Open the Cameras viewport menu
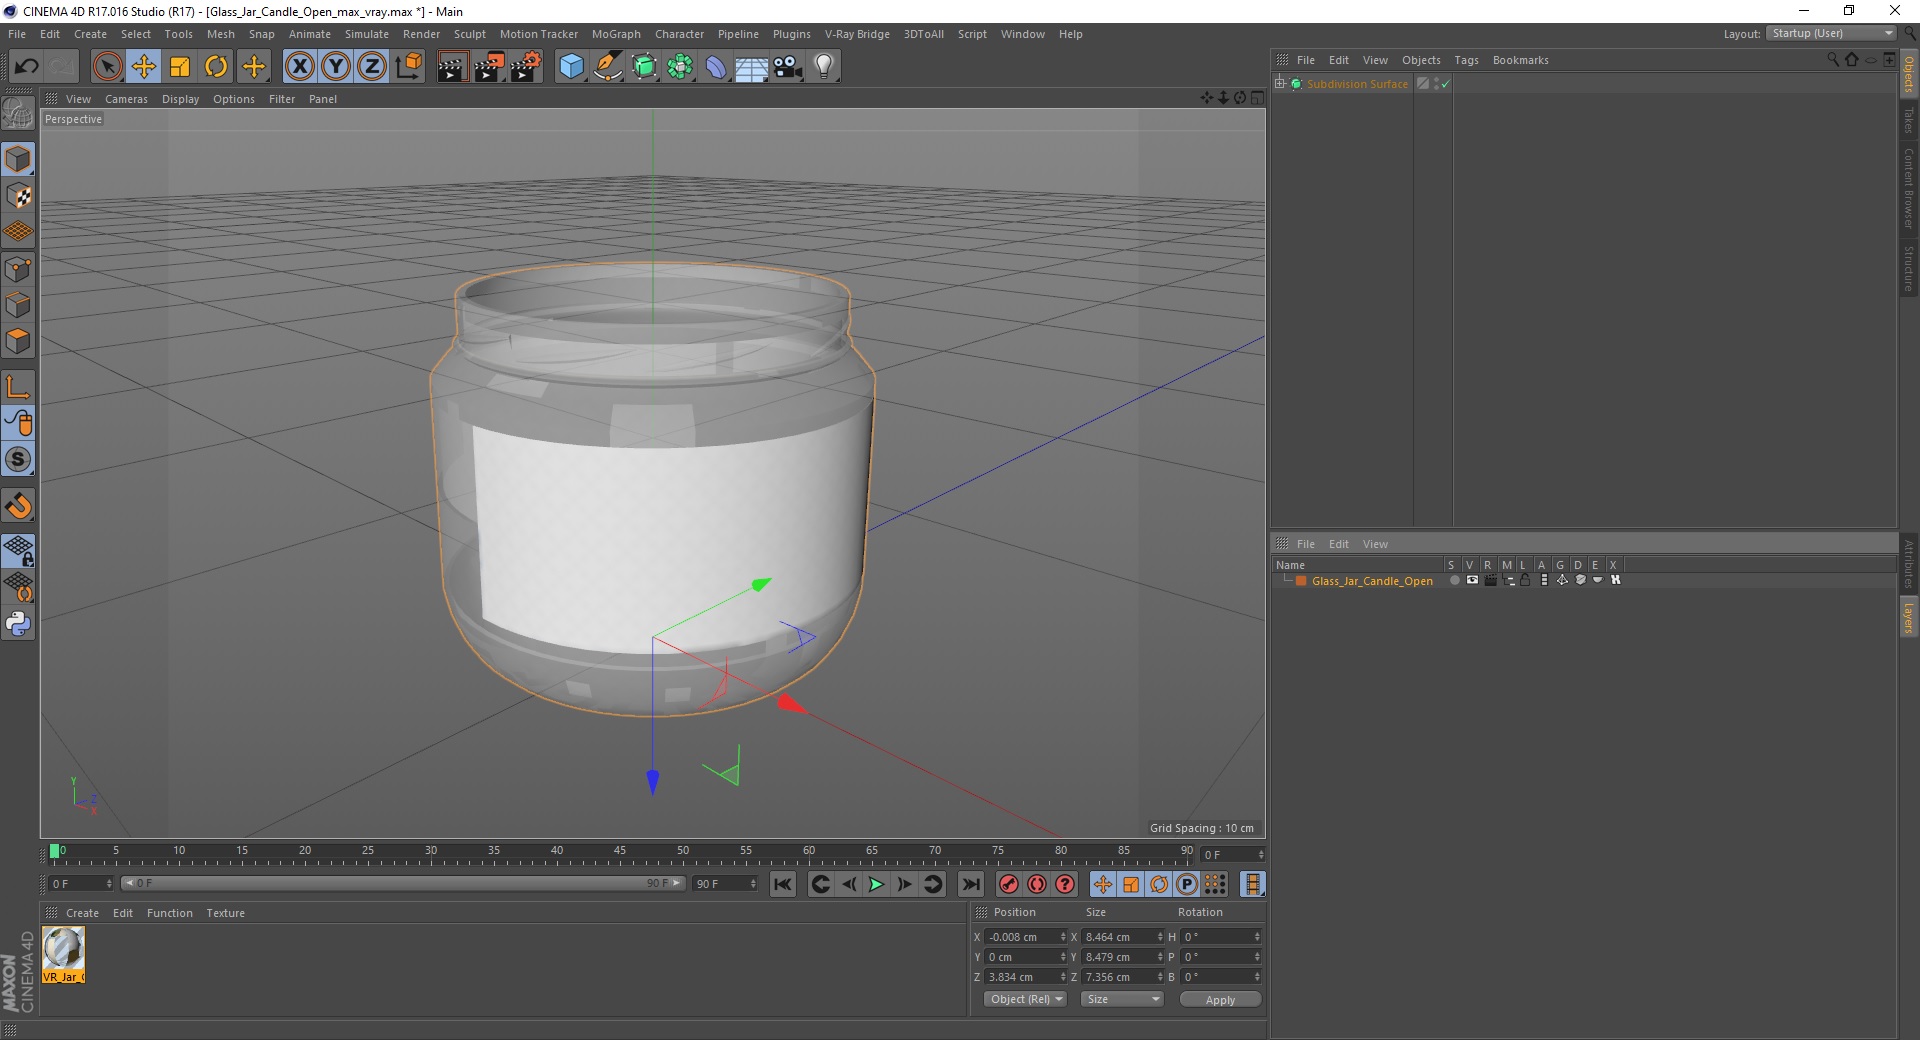1920x1040 pixels. click(x=126, y=99)
